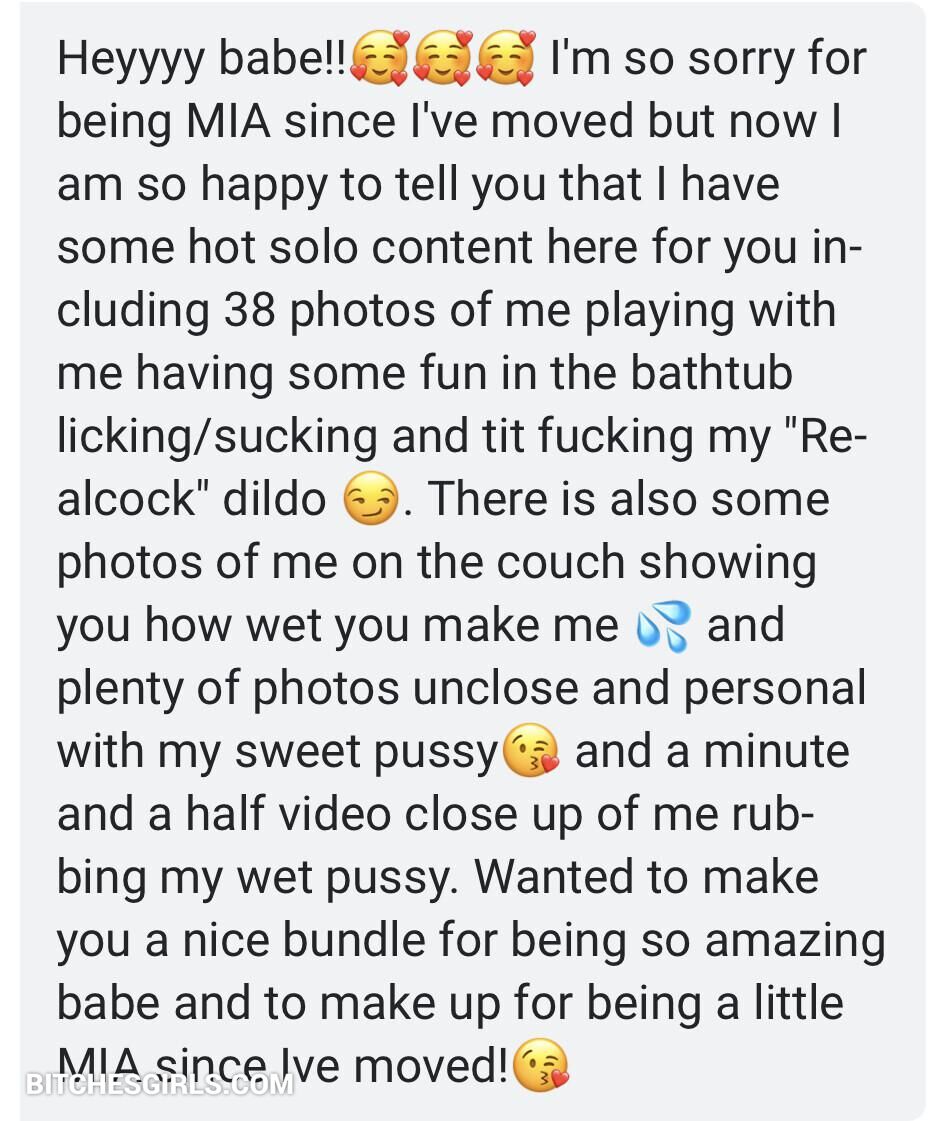Click the kissing emoji ending the message
The height and width of the screenshot is (1121, 947).
(540, 1066)
